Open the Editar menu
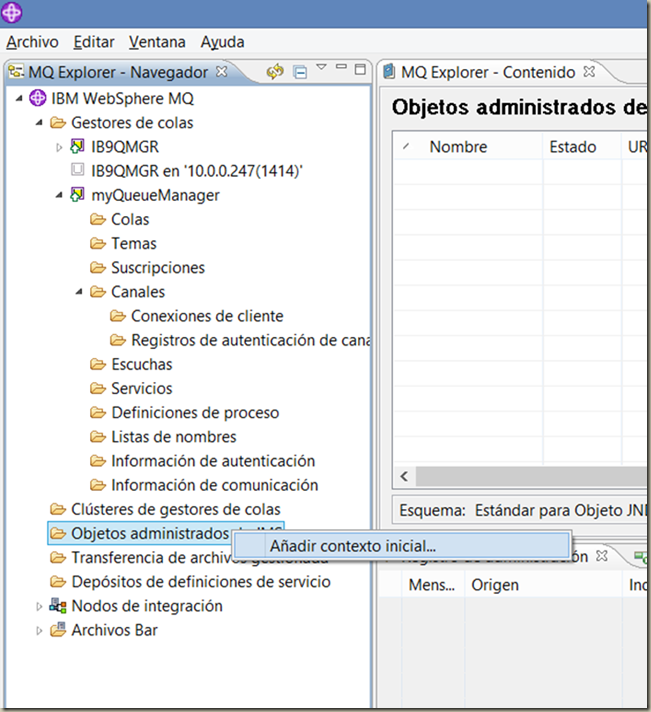The height and width of the screenshot is (712, 651). point(94,42)
